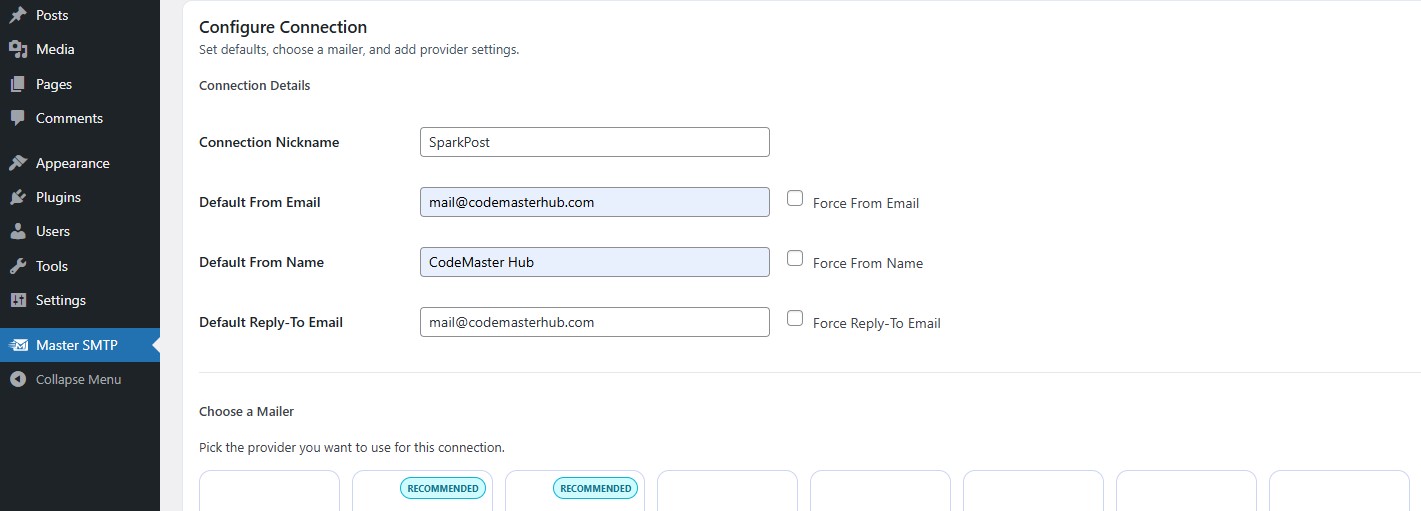Click the Plugins plug icon

[x=18, y=197]
